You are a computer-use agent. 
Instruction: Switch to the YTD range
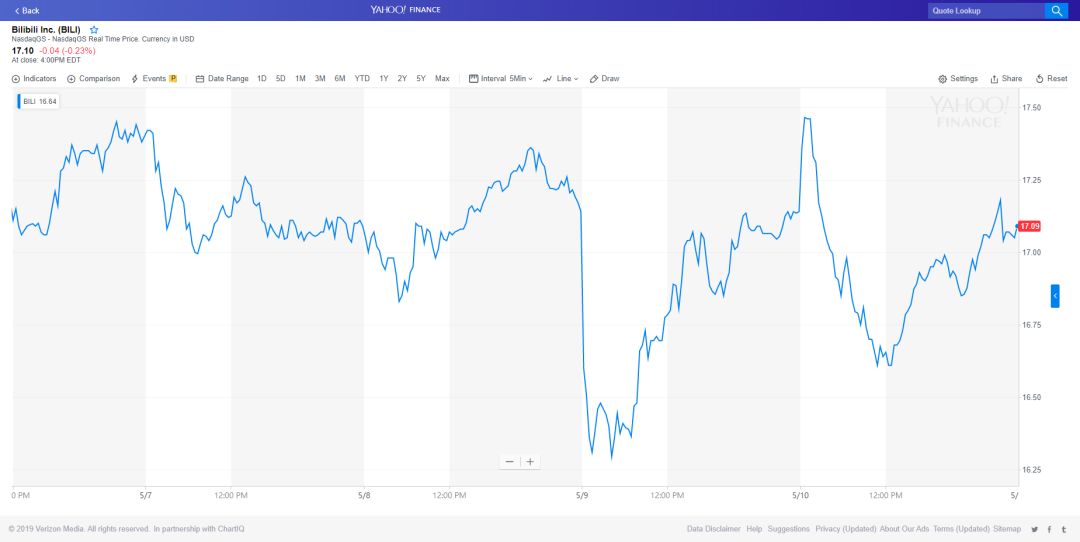pyautogui.click(x=362, y=79)
